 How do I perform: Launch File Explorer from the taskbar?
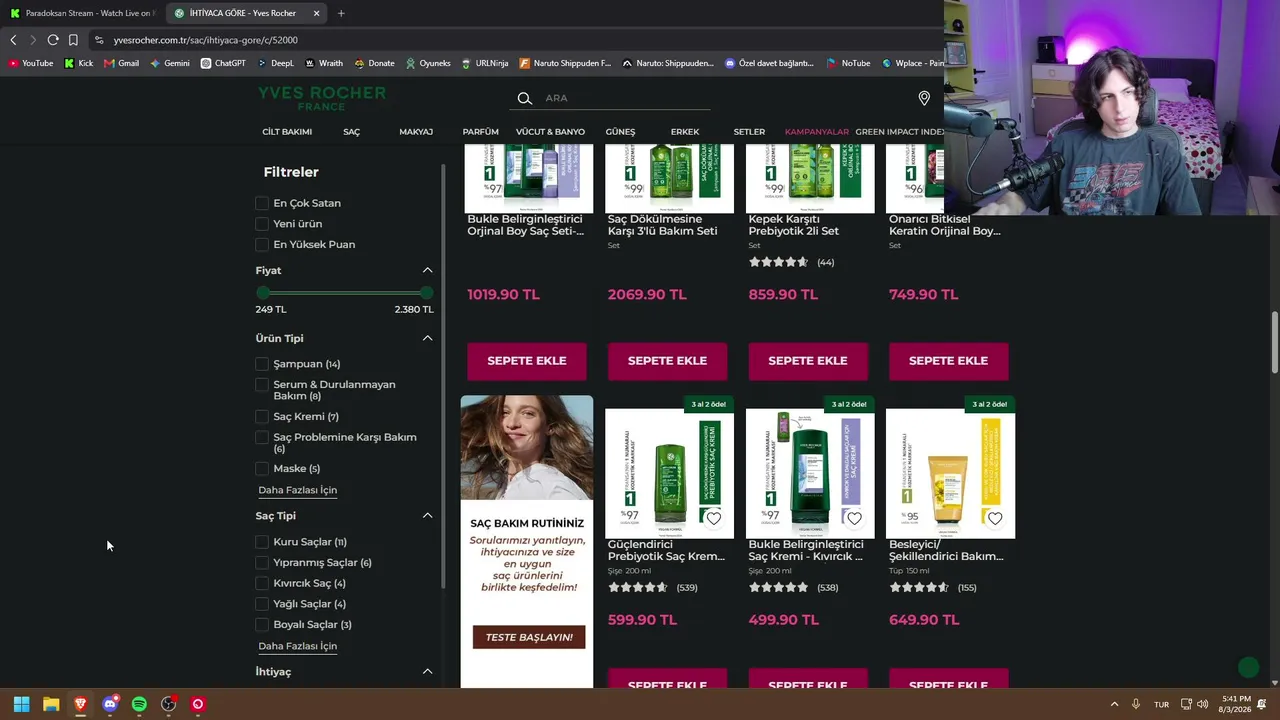[51, 704]
